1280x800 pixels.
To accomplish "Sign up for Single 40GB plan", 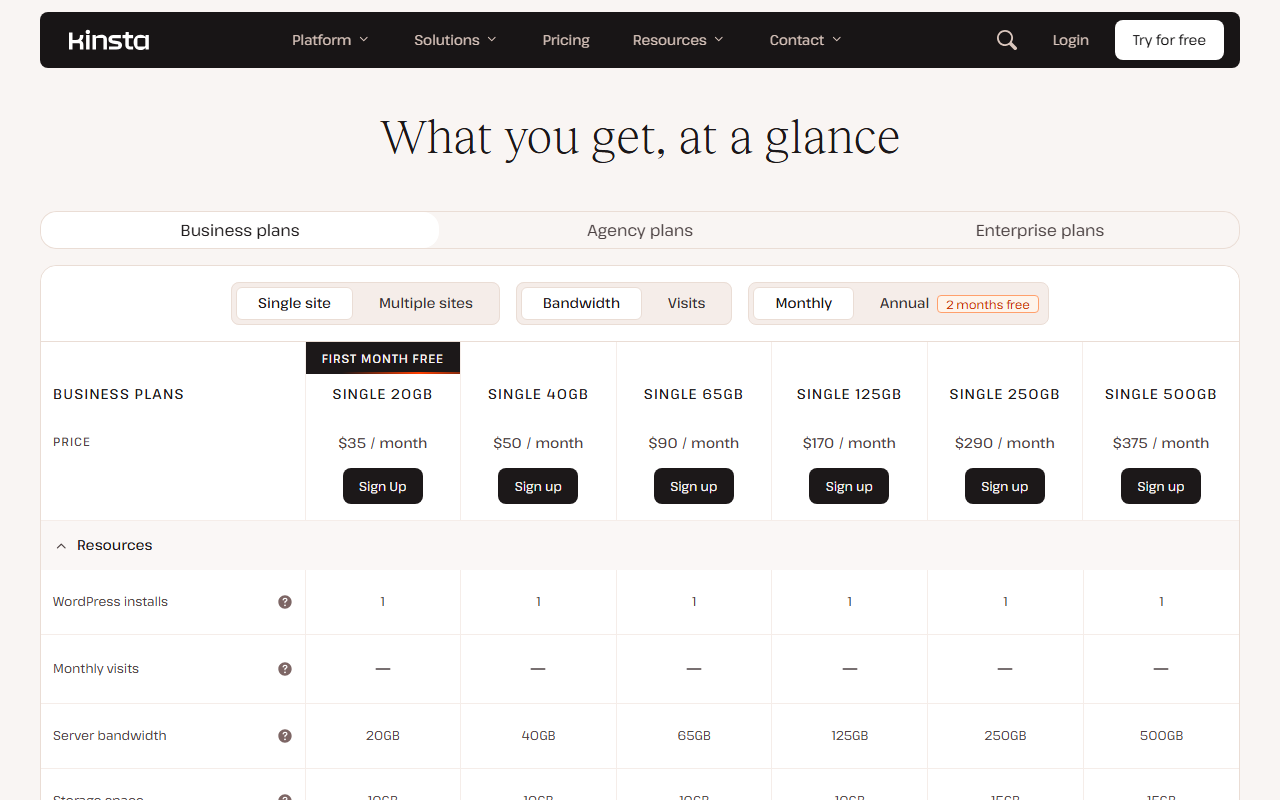I will pyautogui.click(x=538, y=486).
